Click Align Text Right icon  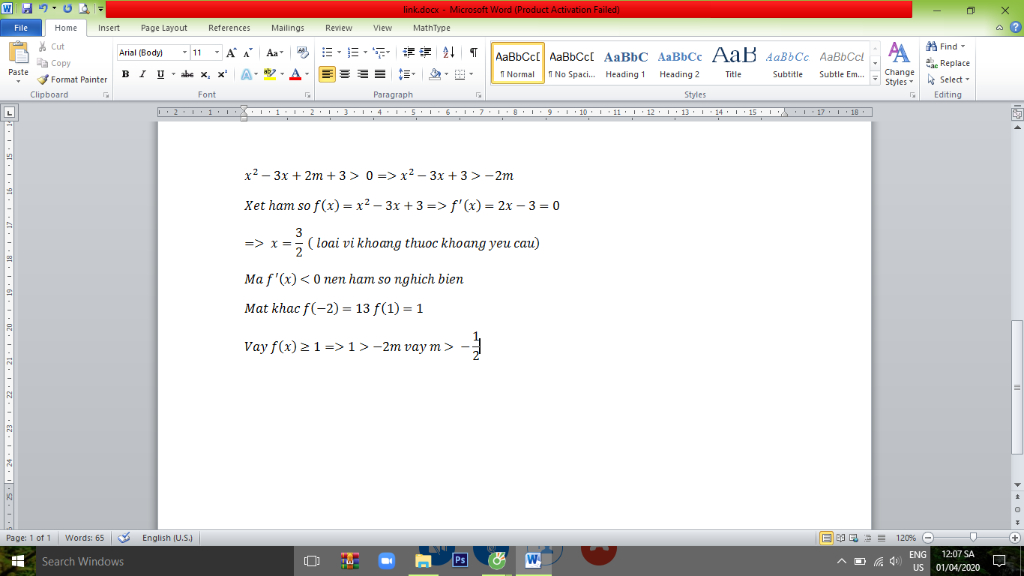coord(362,74)
